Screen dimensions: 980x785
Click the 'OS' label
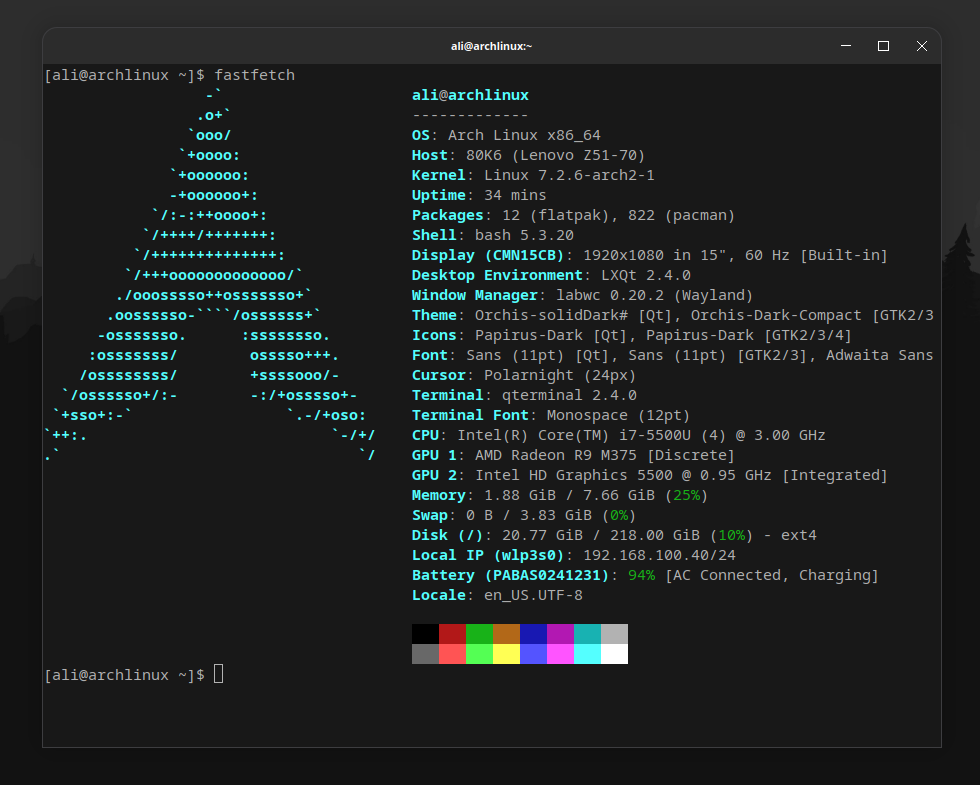pos(421,135)
